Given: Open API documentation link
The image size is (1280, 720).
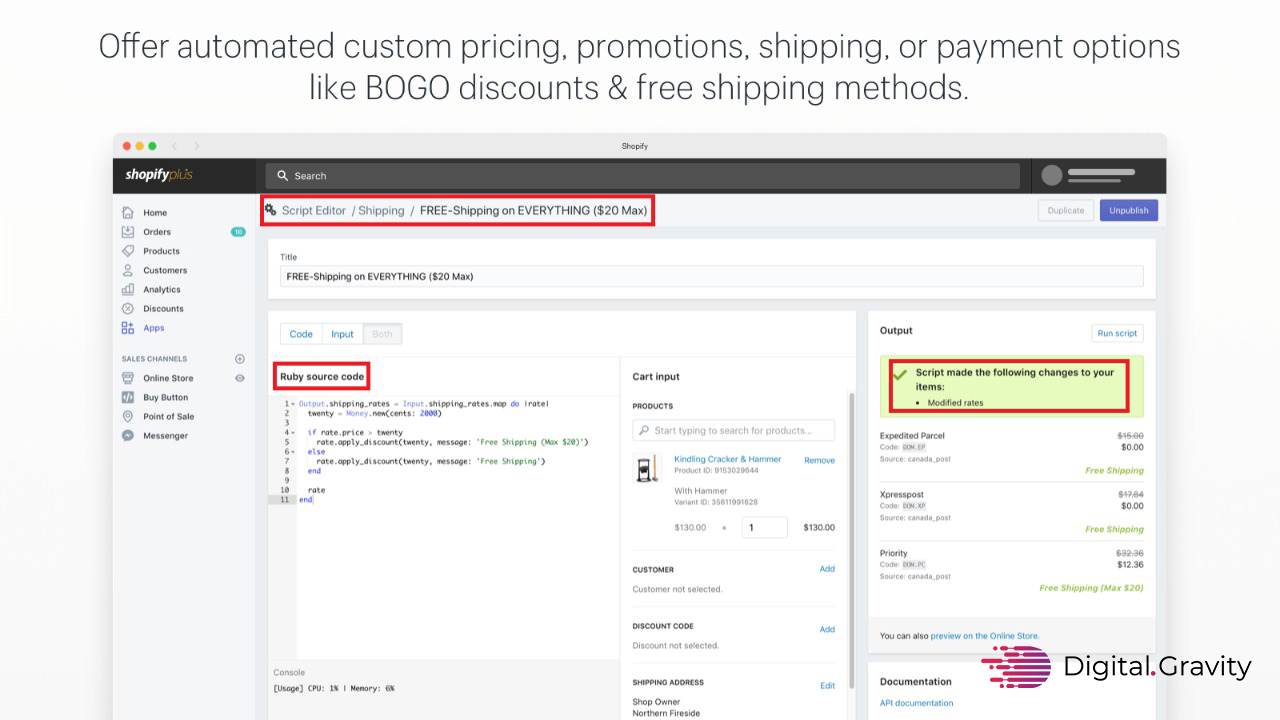Looking at the screenshot, I should [x=916, y=703].
